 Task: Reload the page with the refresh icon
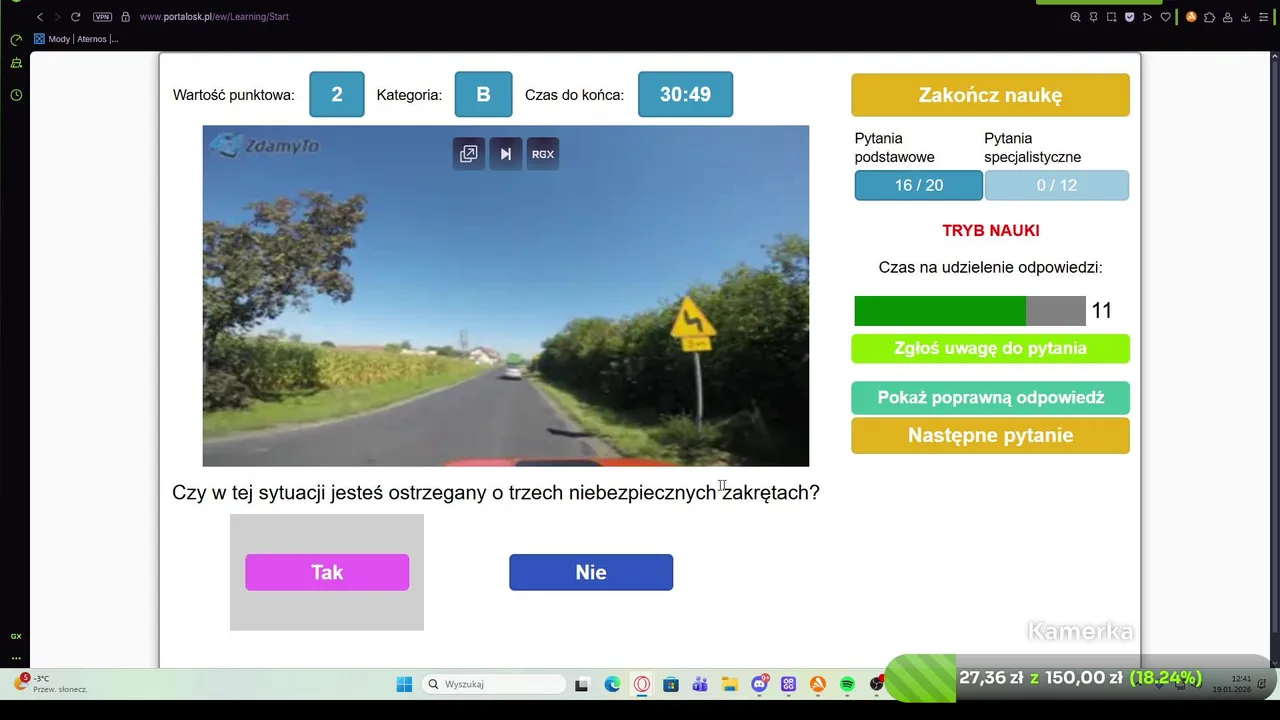pos(75,17)
